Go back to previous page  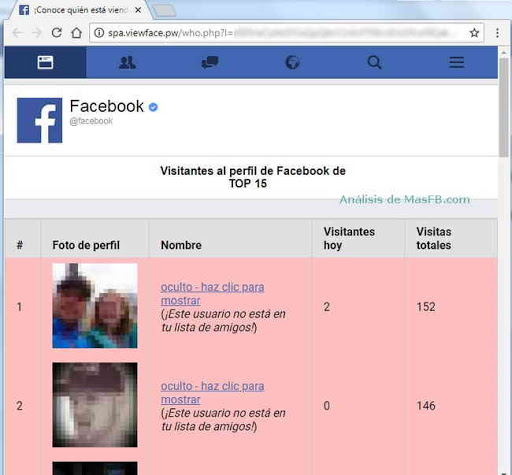pyautogui.click(x=17, y=33)
